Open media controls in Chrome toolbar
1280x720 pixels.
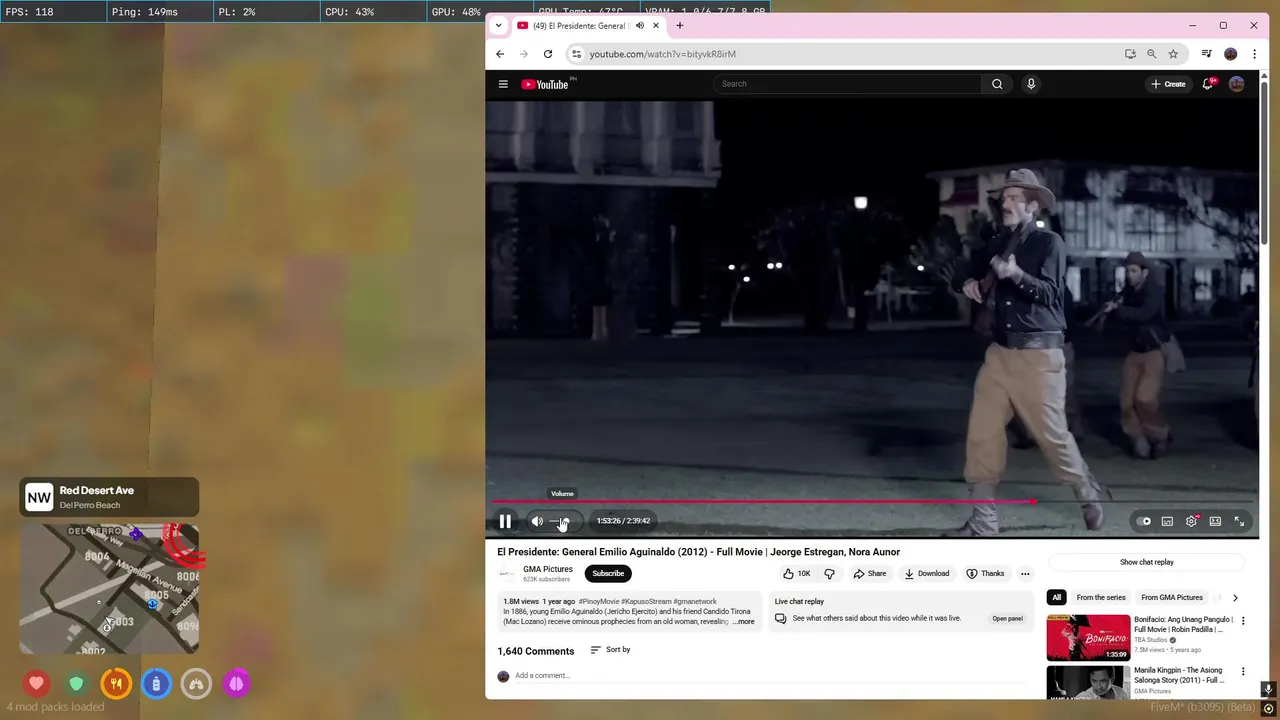(x=1207, y=54)
